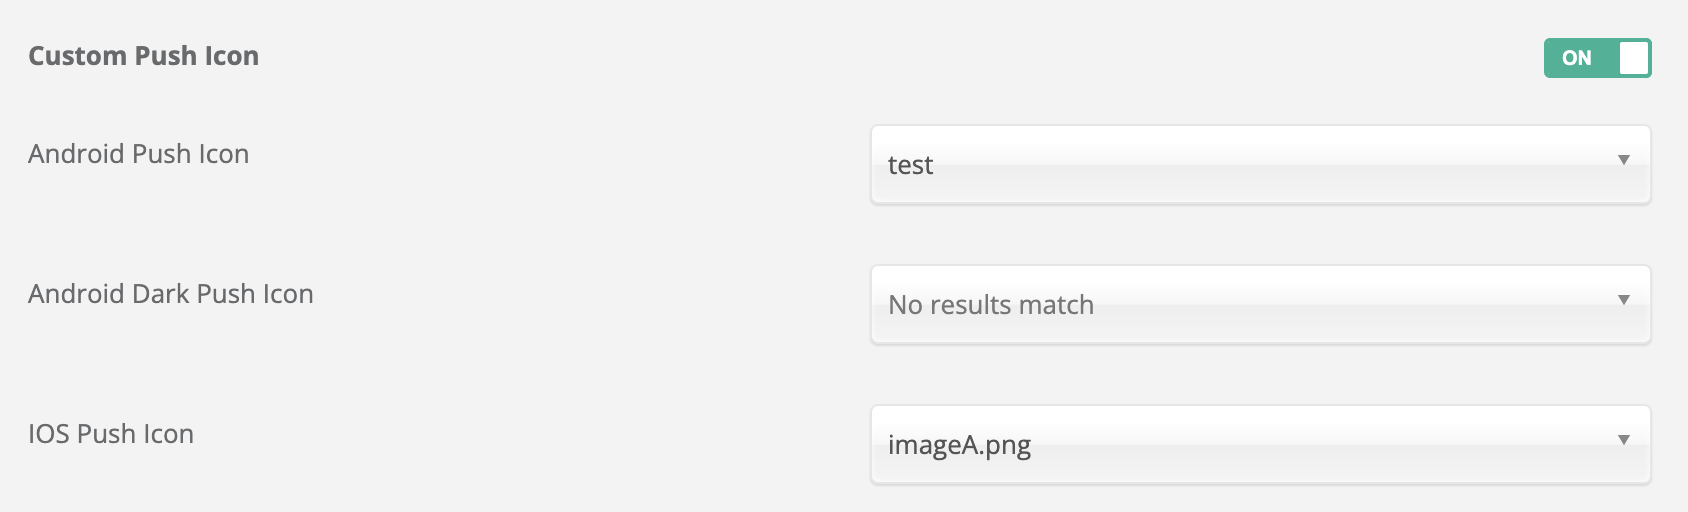Viewport: 1688px width, 512px height.
Task: Toggle the Custom Push Icon switch
Action: point(1597,58)
